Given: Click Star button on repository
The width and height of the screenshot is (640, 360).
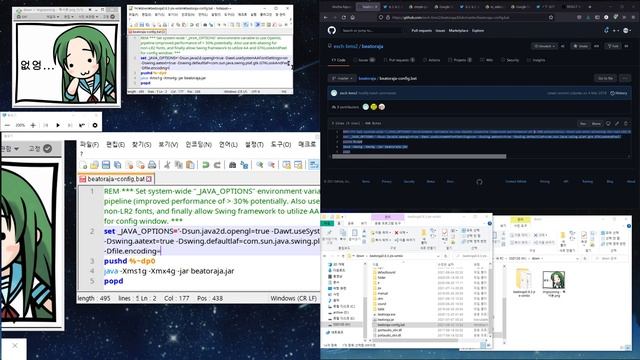Looking at the screenshot, I should [580, 46].
